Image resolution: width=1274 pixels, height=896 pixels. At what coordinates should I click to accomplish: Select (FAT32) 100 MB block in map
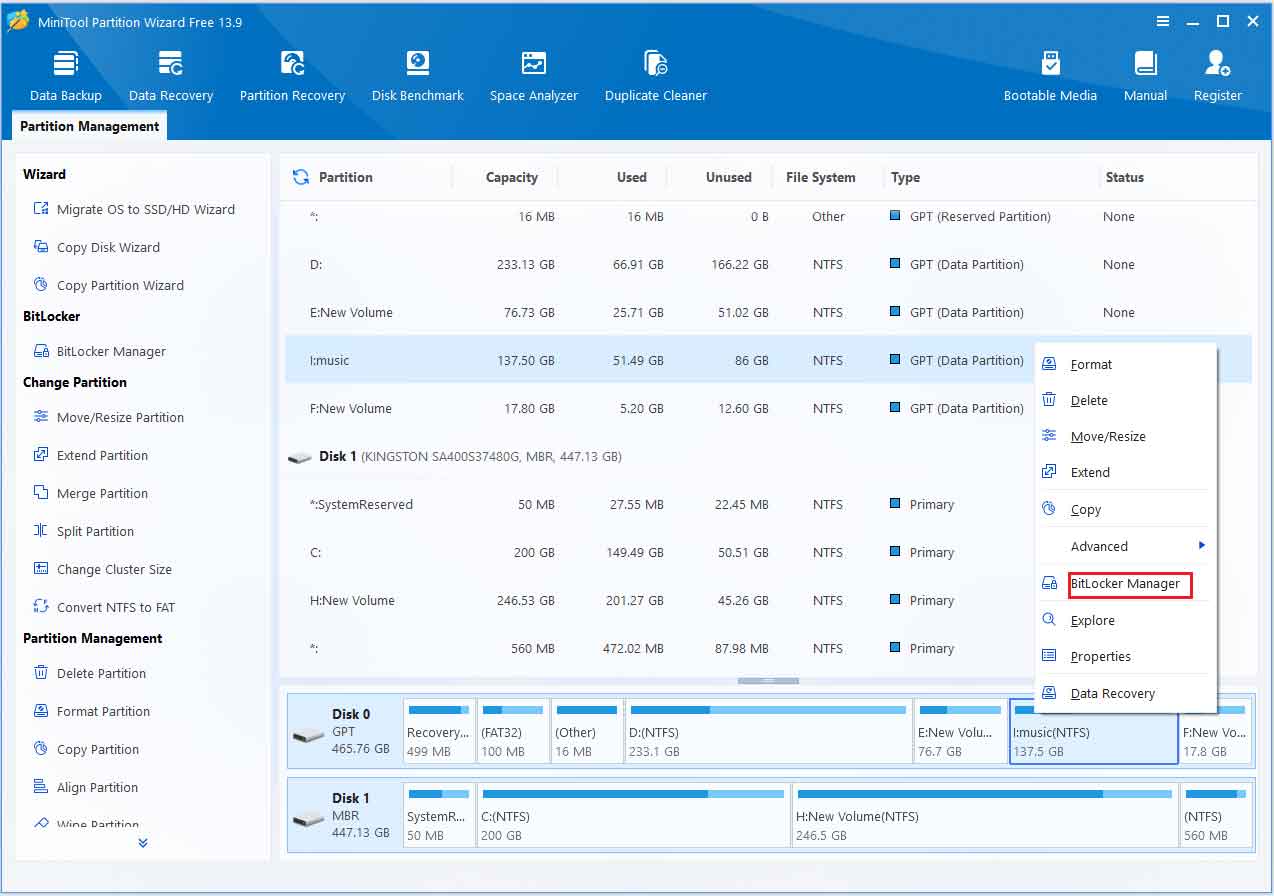[x=513, y=732]
